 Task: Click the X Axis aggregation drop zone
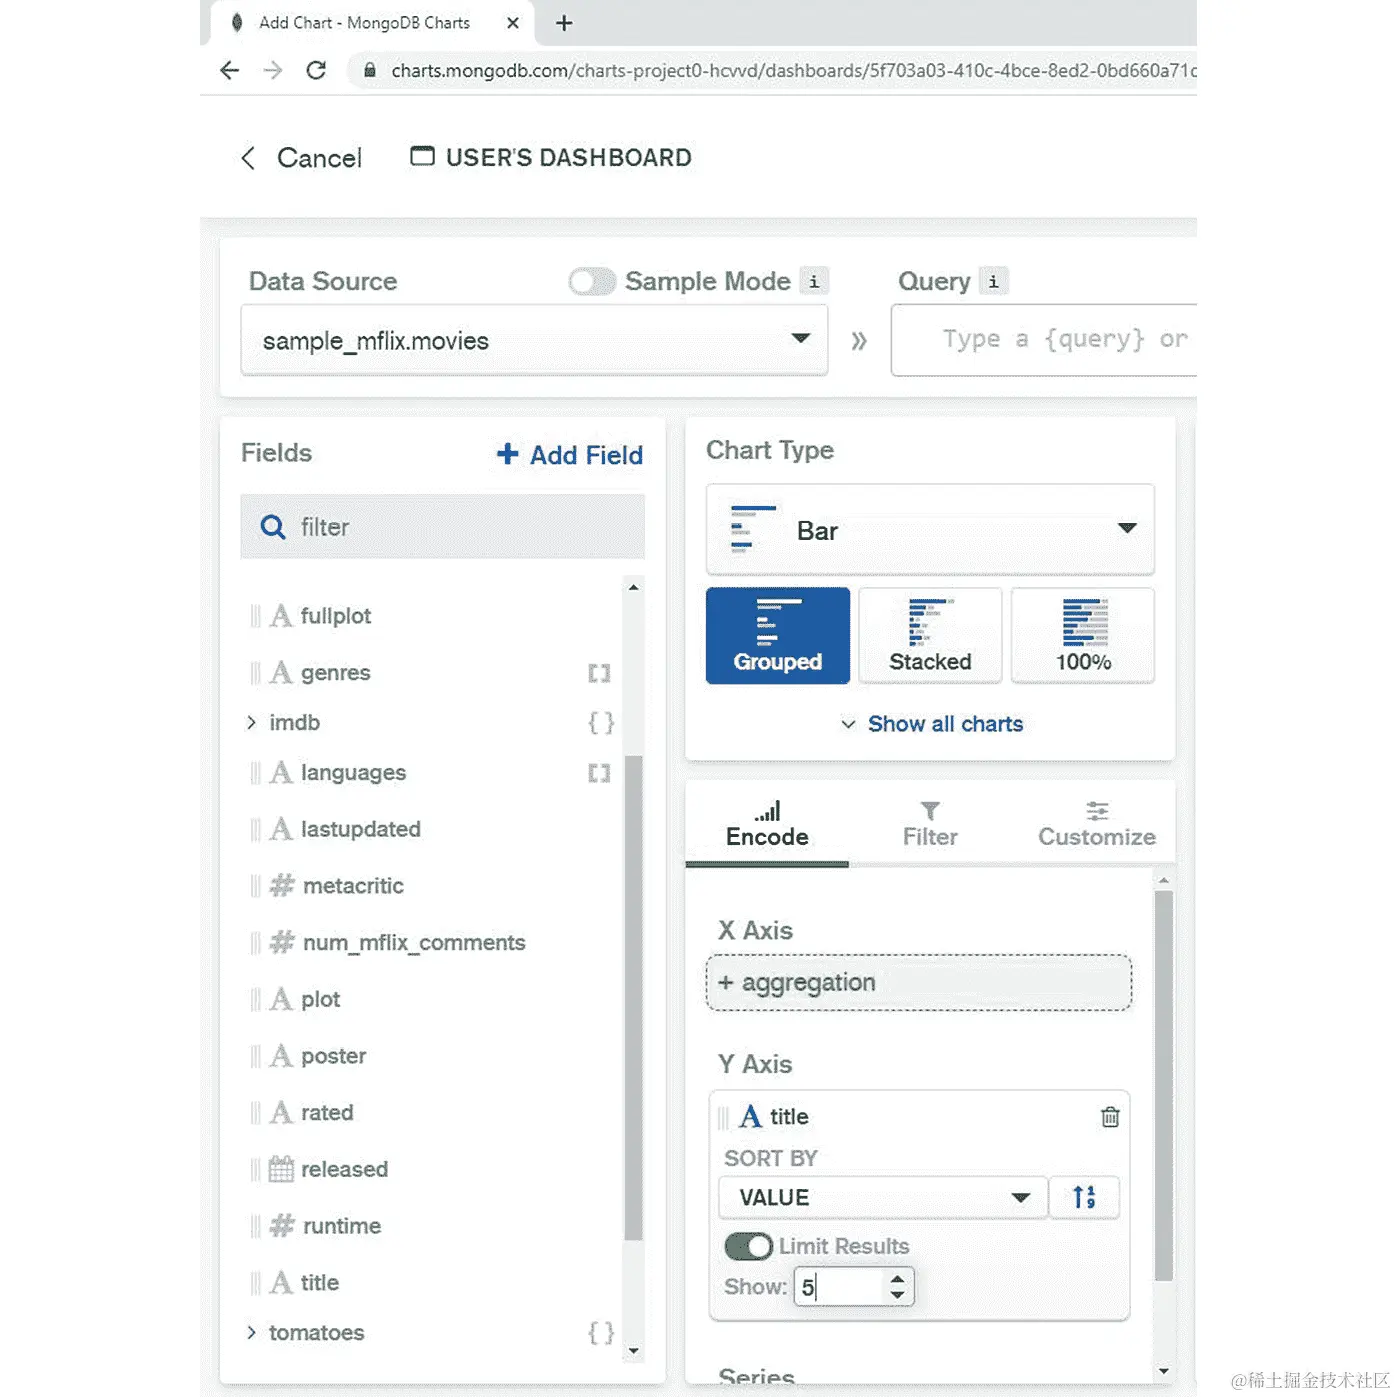[919, 983]
